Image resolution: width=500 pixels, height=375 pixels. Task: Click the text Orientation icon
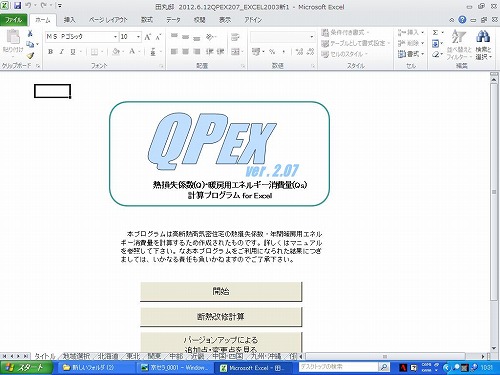[x=210, y=37]
